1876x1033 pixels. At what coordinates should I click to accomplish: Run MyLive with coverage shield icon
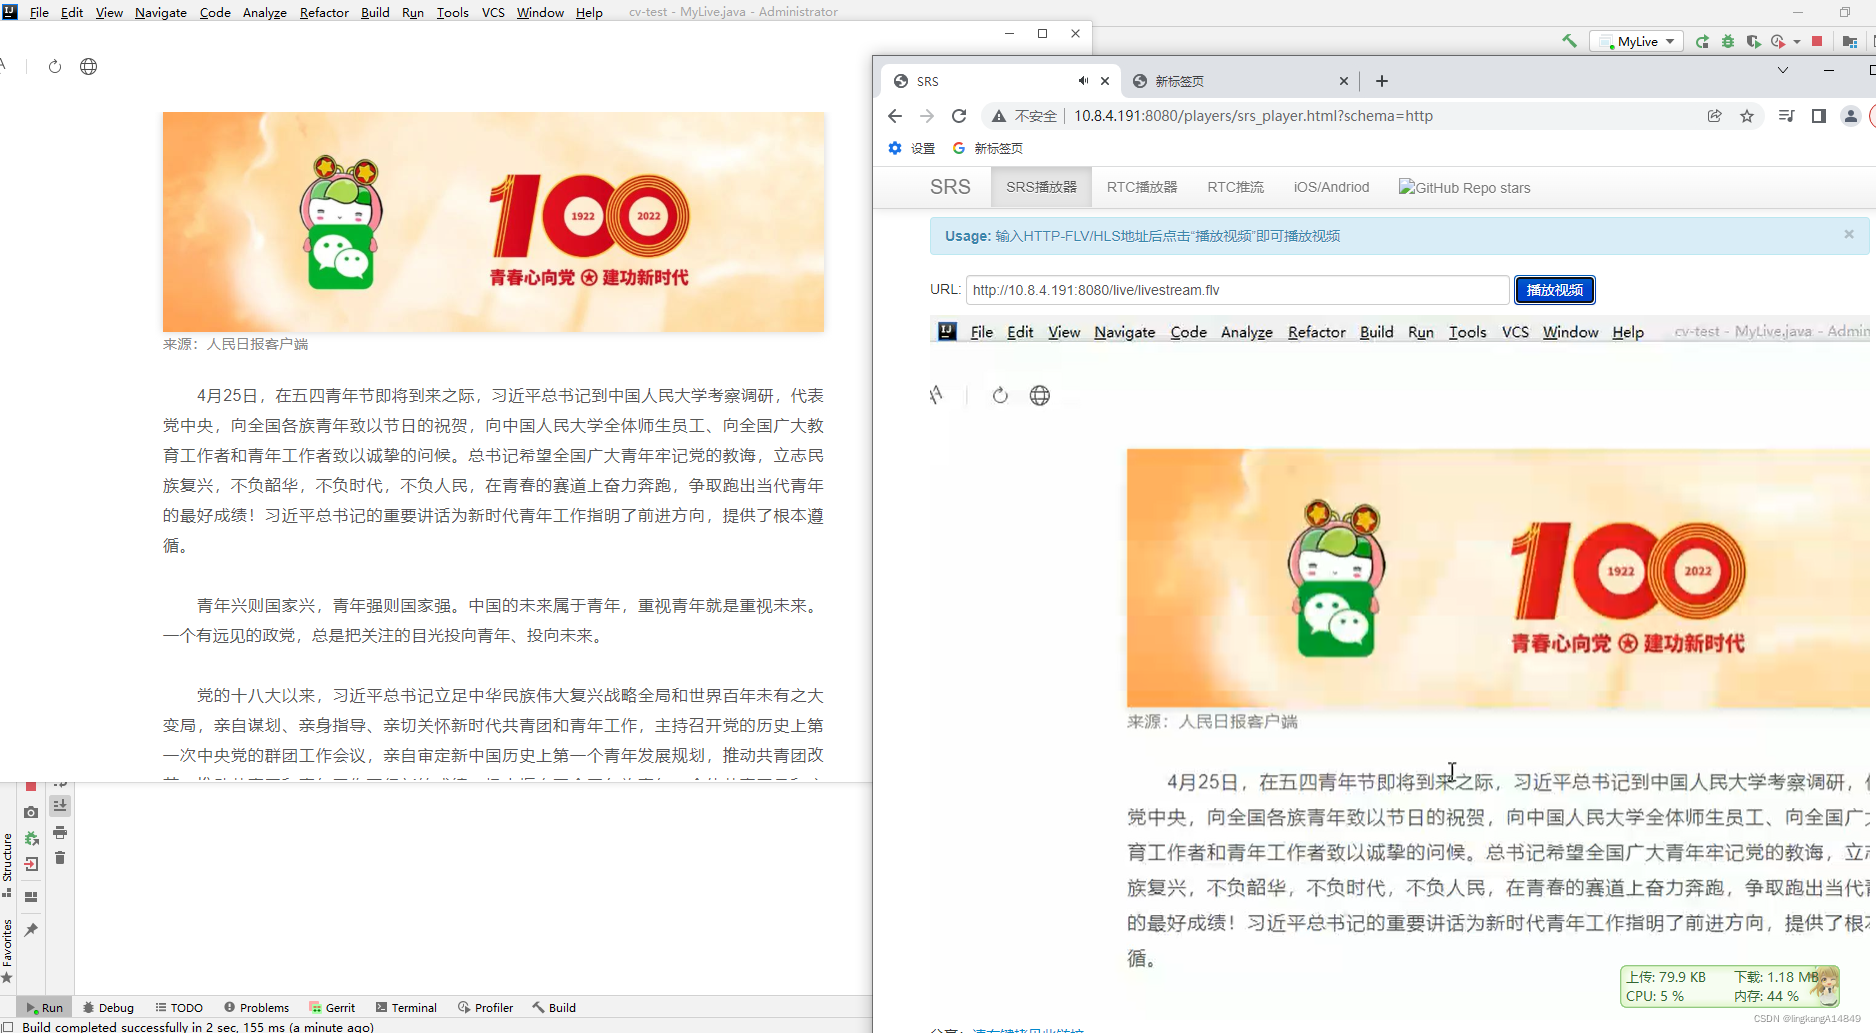[1753, 41]
